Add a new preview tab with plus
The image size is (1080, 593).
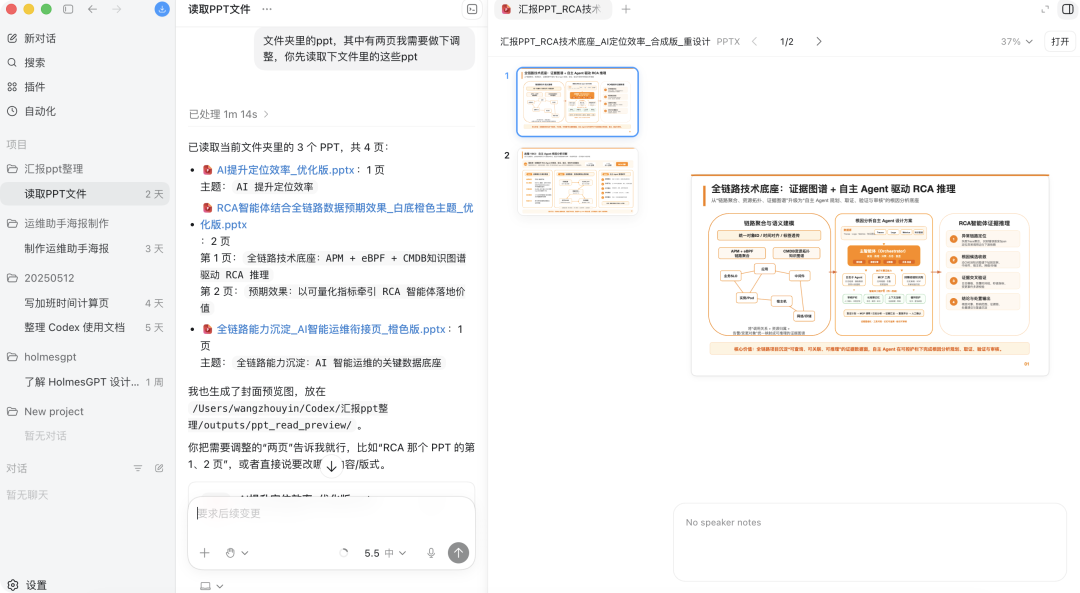tap(625, 9)
